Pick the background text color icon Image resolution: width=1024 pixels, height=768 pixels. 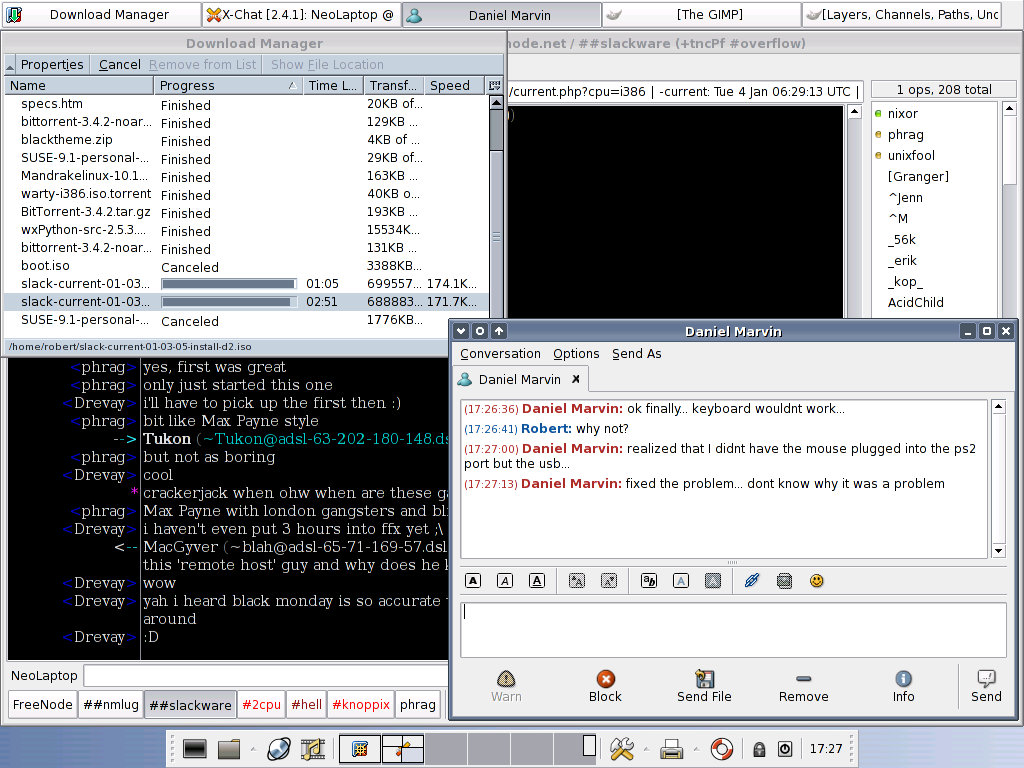[713, 581]
